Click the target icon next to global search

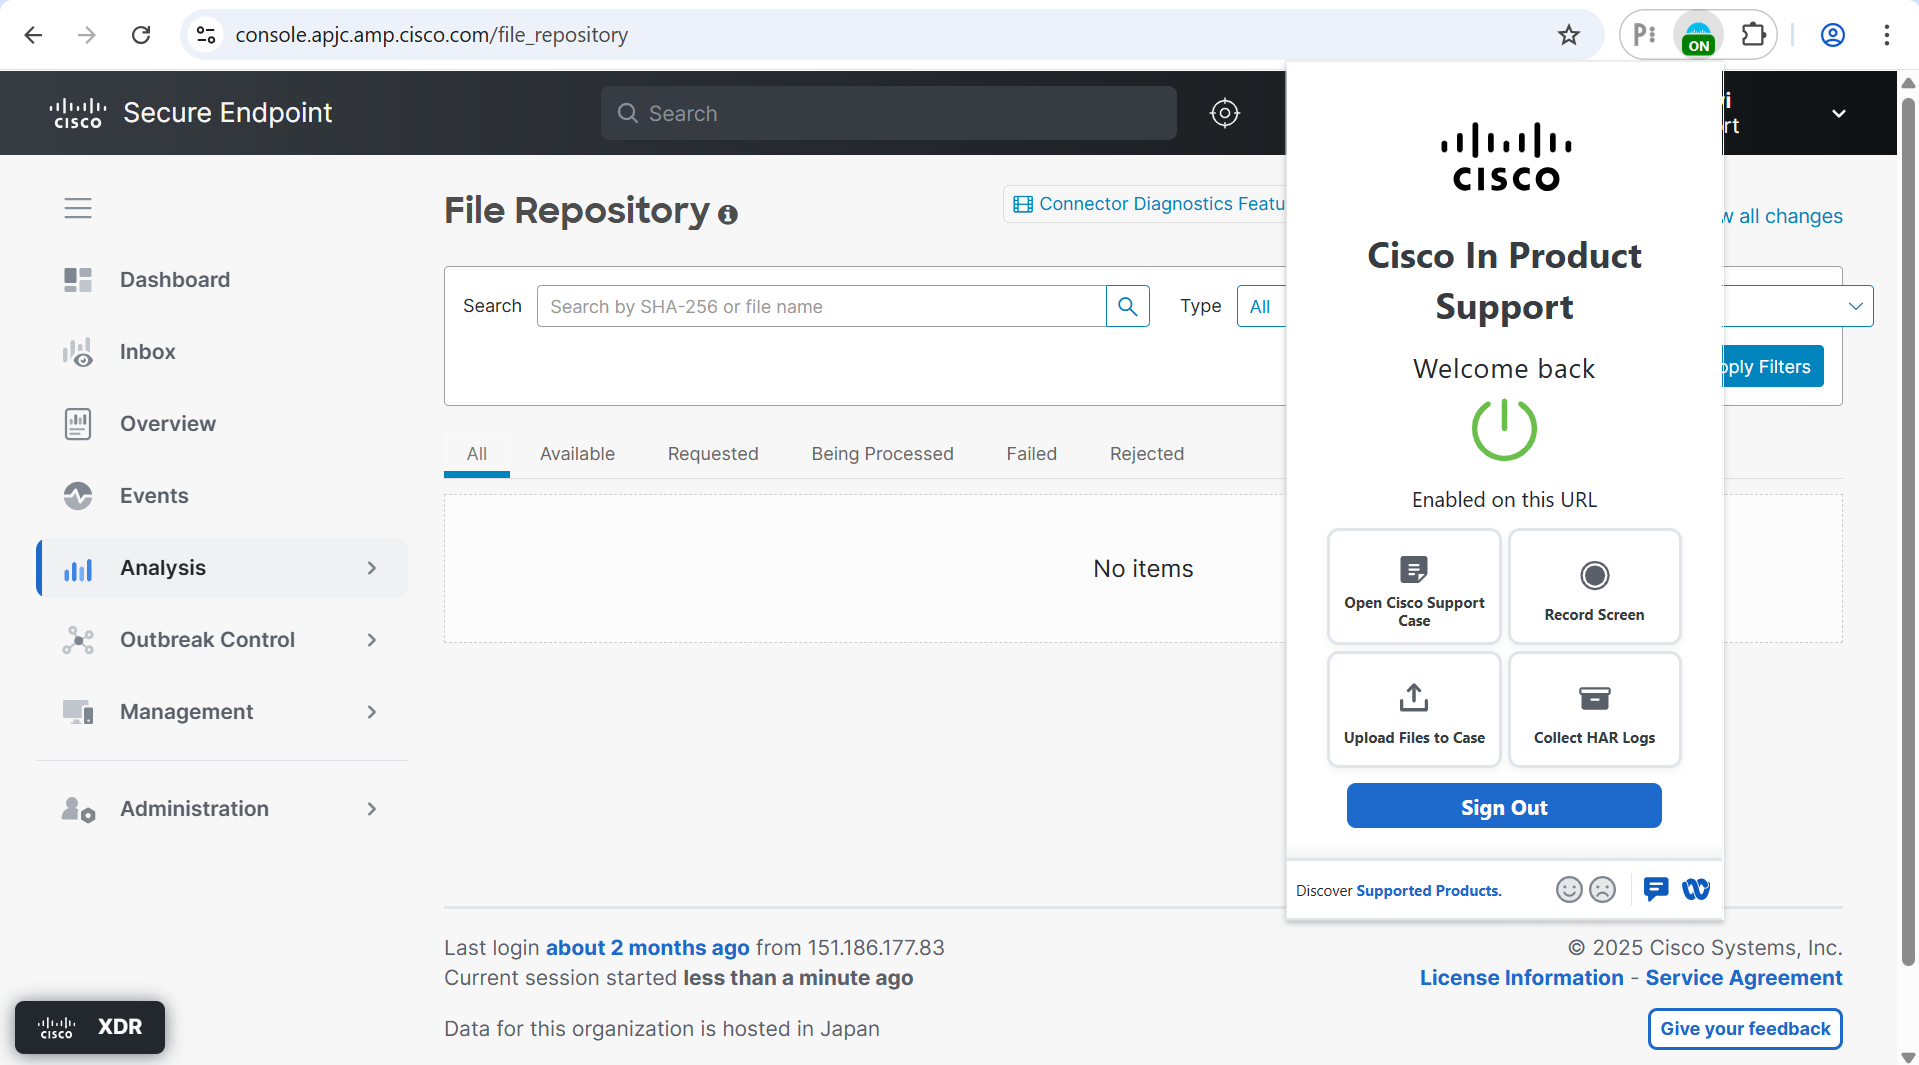[x=1224, y=113]
